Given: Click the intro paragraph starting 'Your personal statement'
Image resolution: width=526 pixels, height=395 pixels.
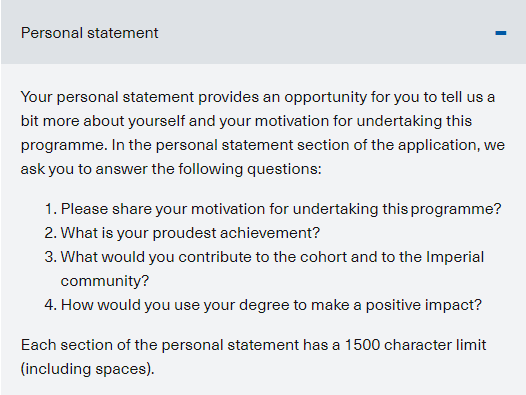Looking at the screenshot, I should coord(263,133).
